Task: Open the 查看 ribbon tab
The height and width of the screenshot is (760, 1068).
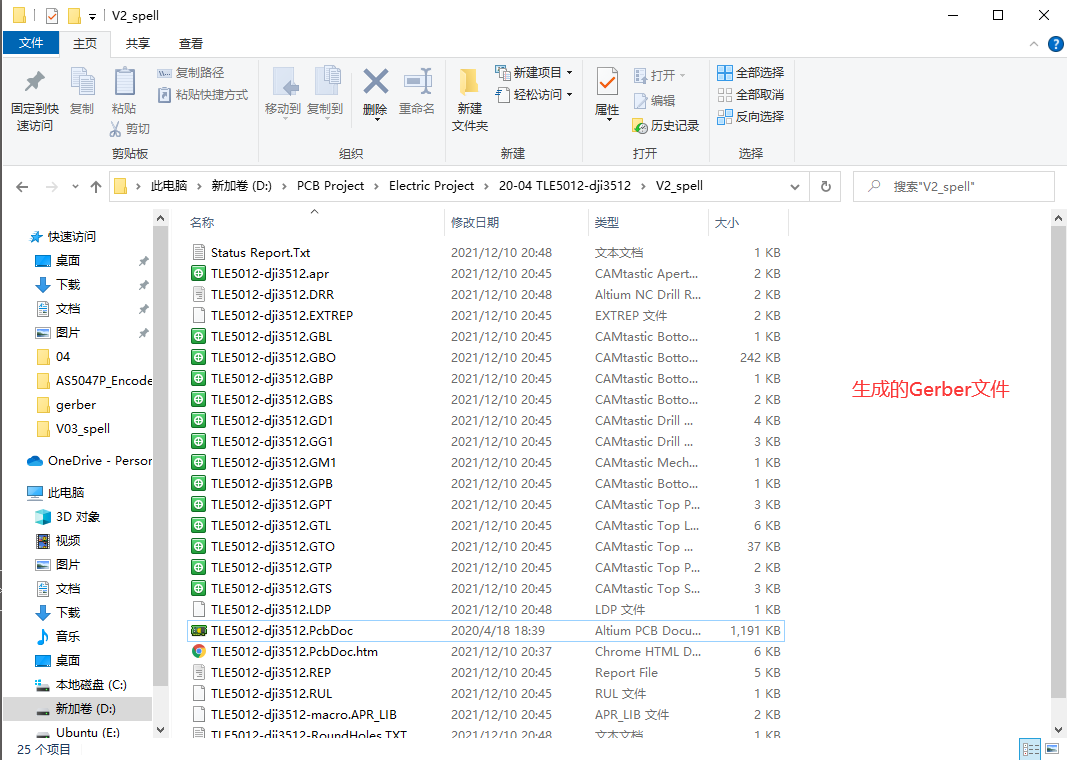Action: tap(190, 43)
